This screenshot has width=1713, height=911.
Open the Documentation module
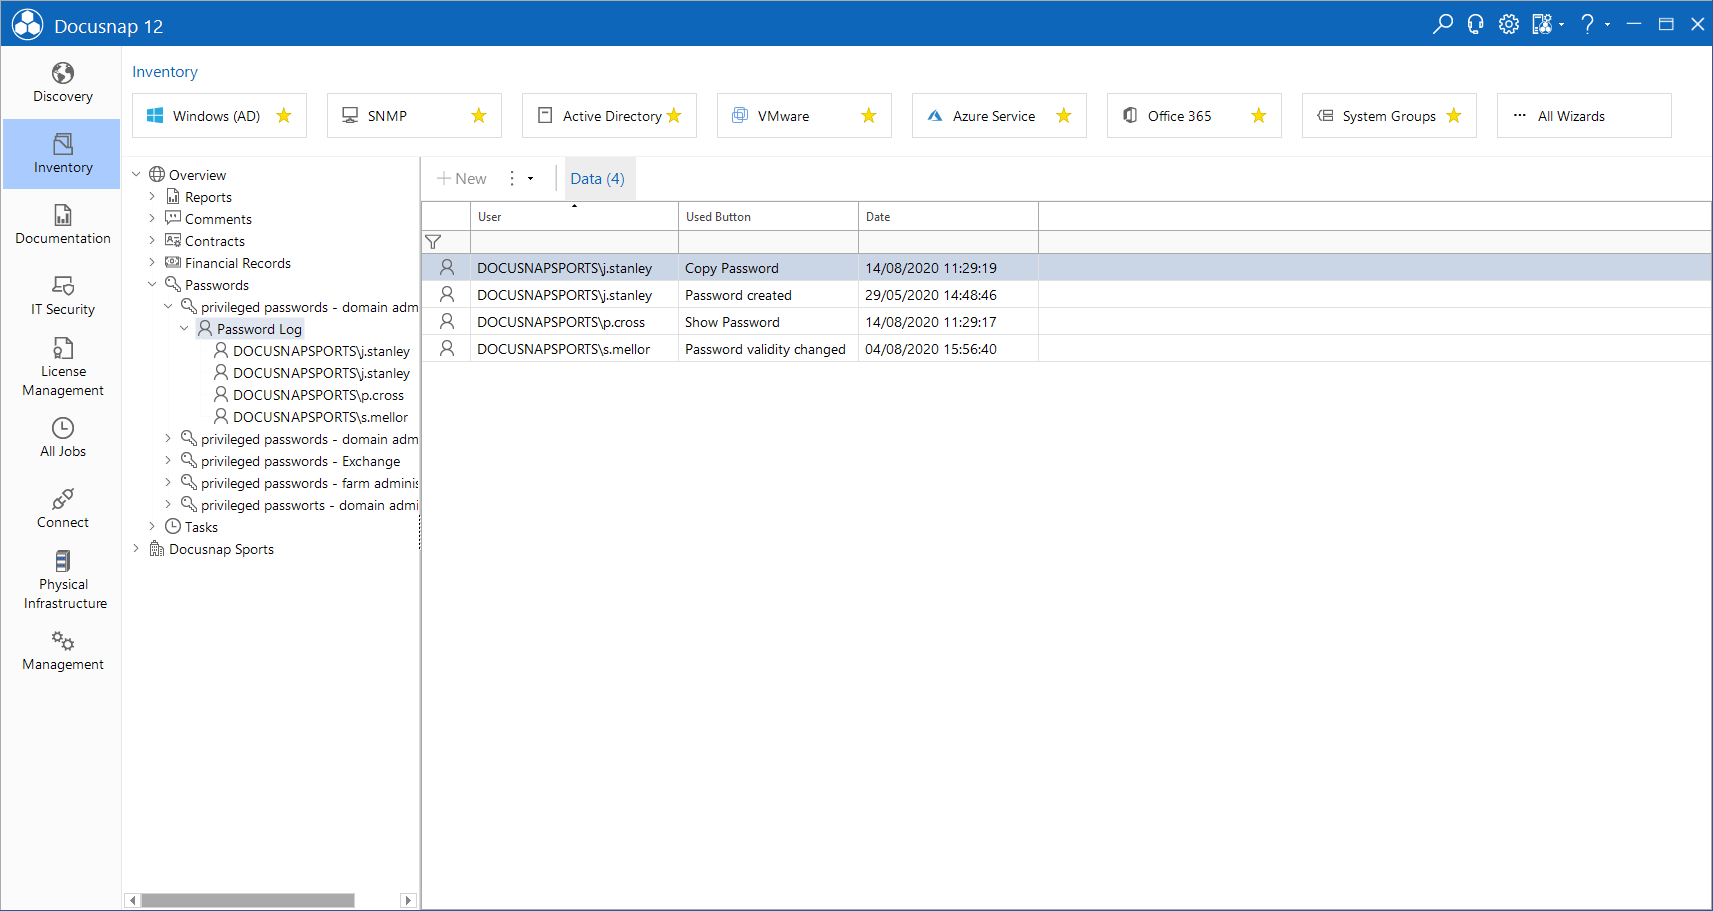(62, 225)
